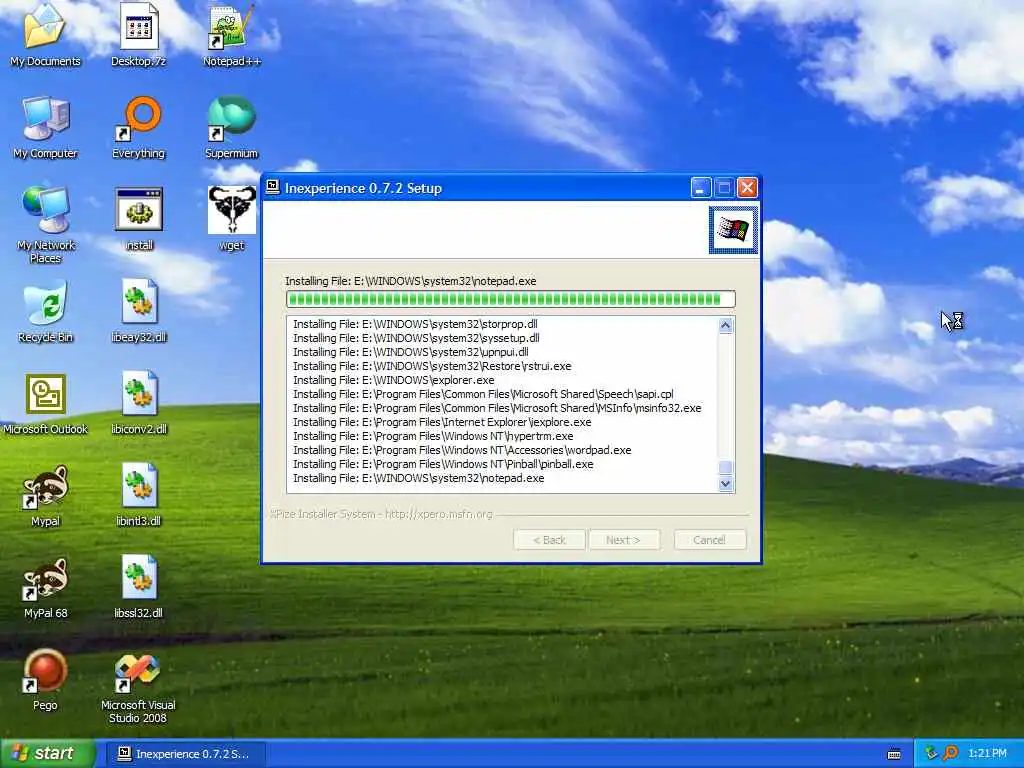Click the install log scrollbar up arrow
The image size is (1024, 768).
coord(726,325)
